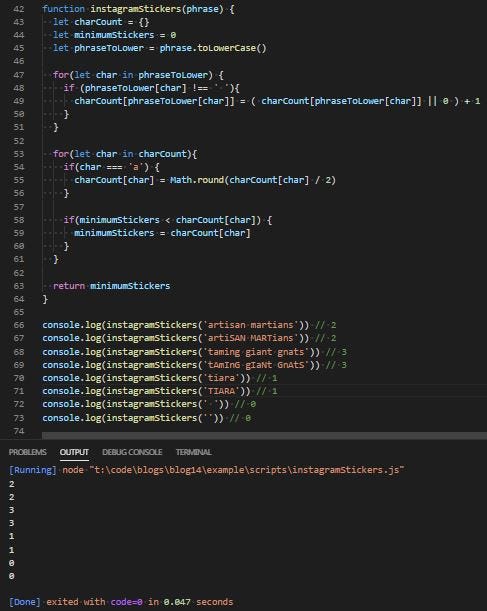The height and width of the screenshot is (611, 487).
Task: Click the charCount assignment on line 49
Action: pos(277,101)
